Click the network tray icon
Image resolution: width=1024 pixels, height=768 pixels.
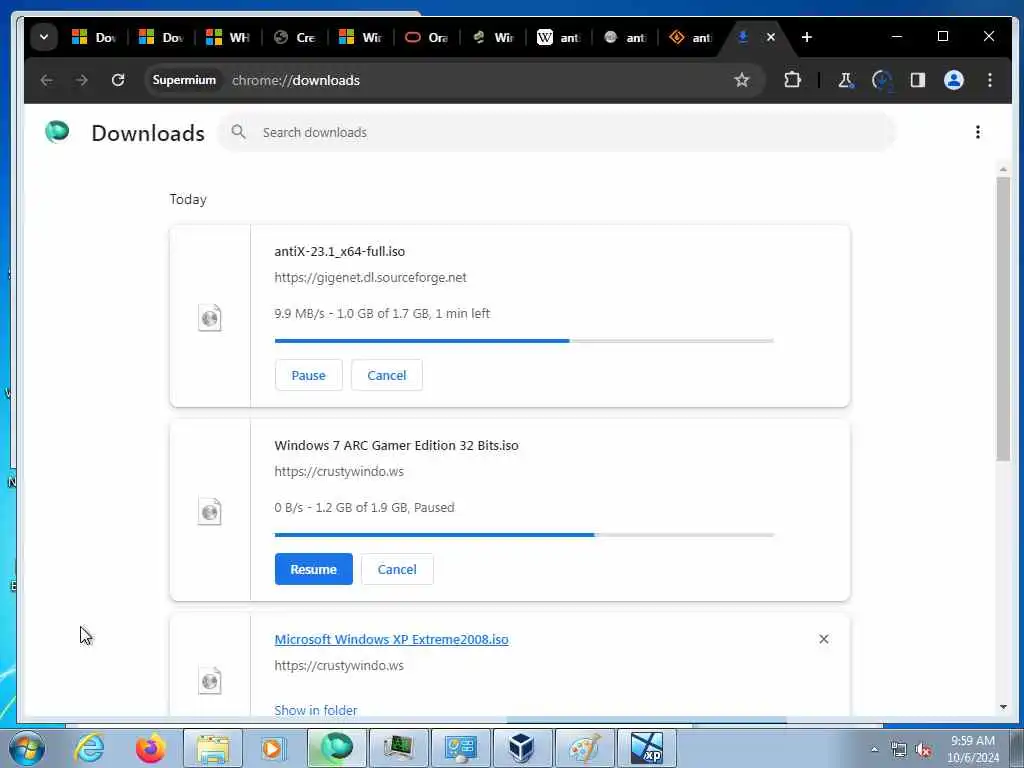click(x=899, y=750)
